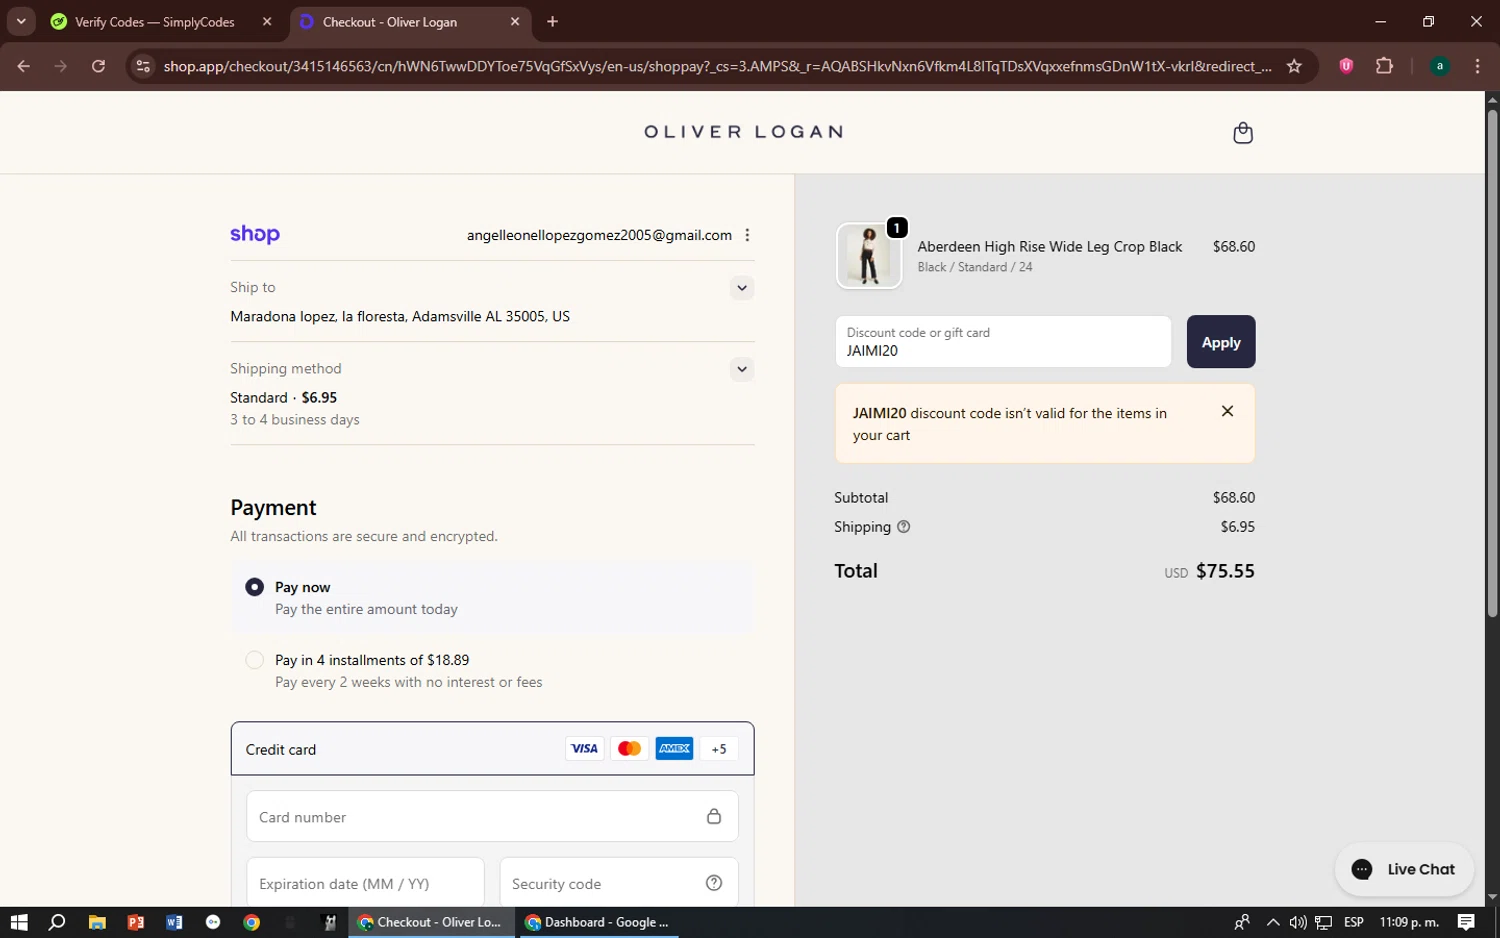
Task: Close the Checkout Oliver Logan tab
Action: [515, 21]
